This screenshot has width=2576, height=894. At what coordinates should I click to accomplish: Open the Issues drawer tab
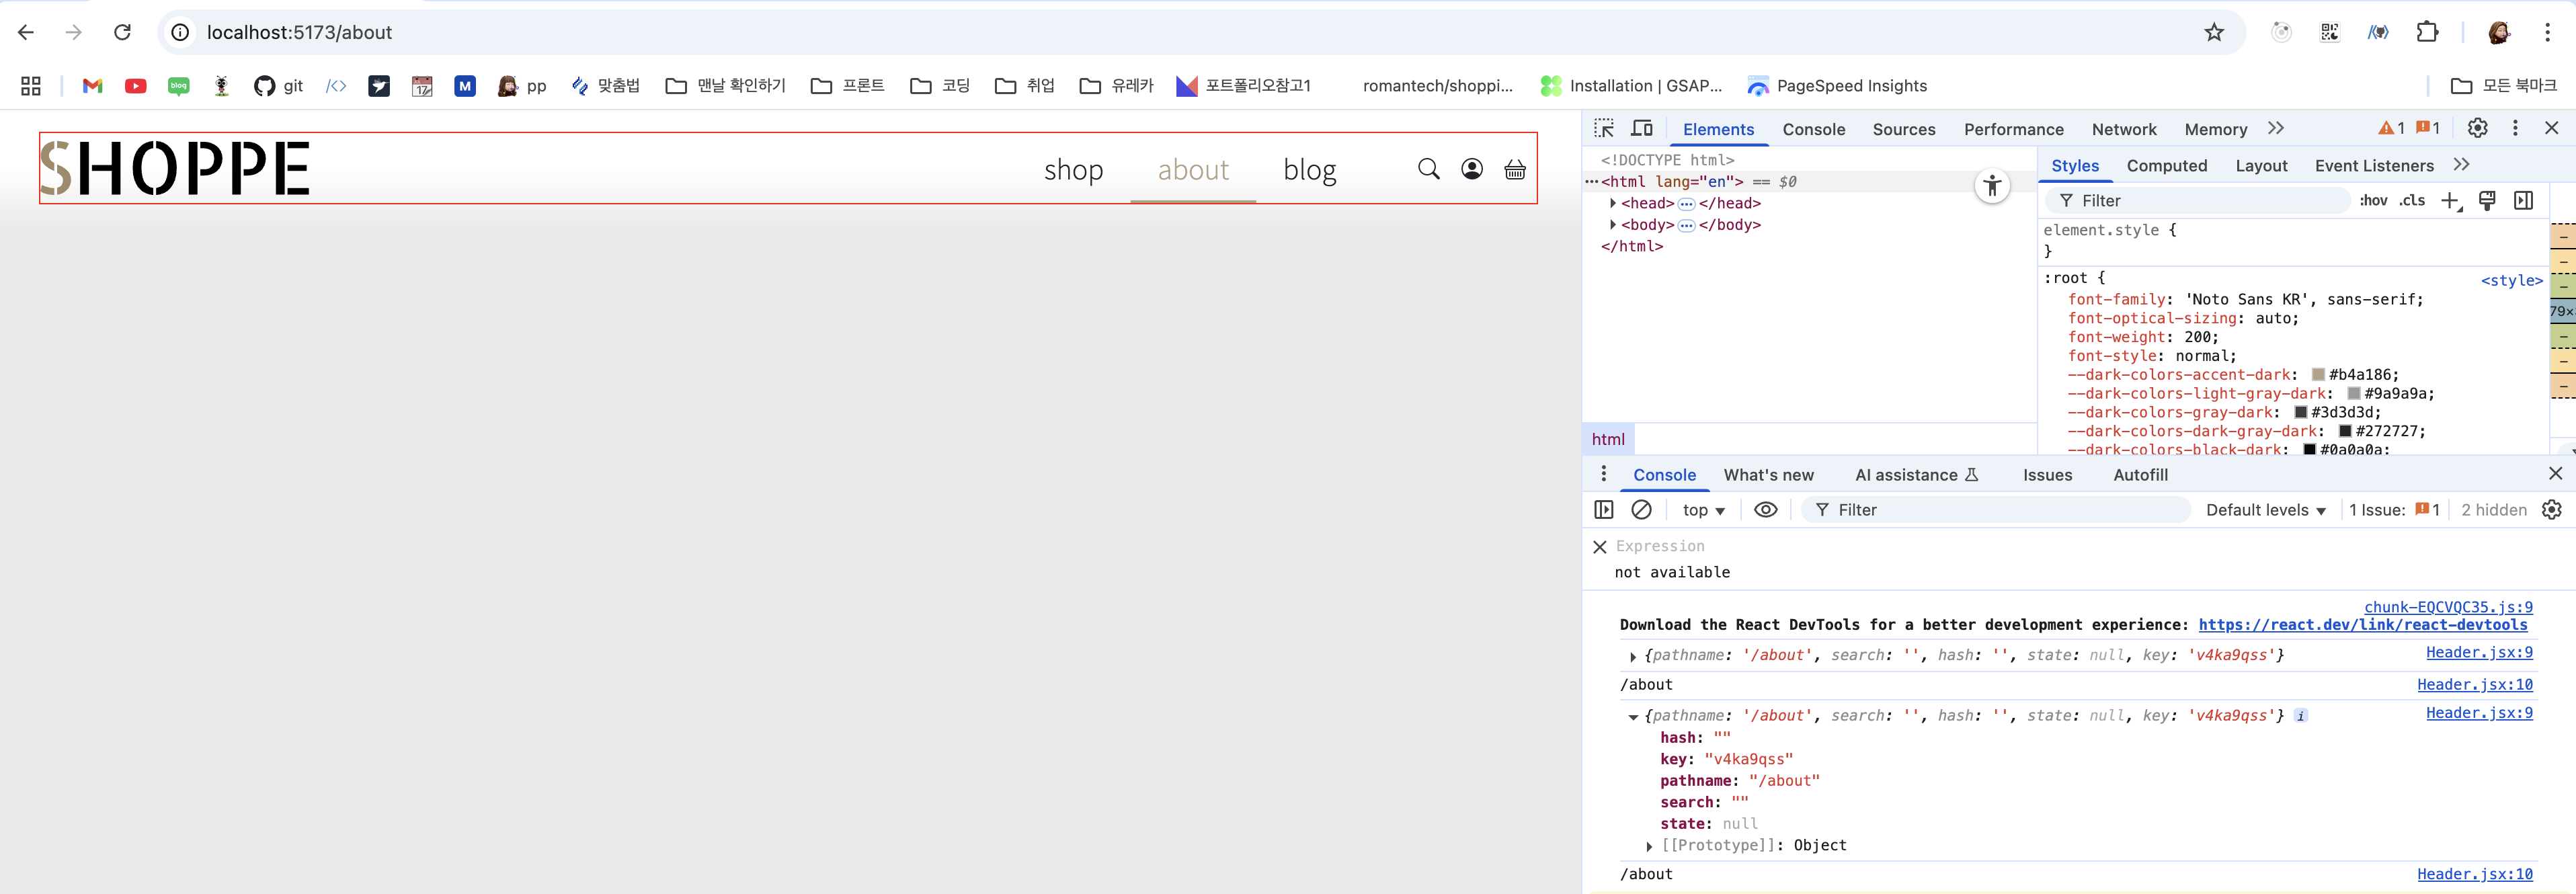[2047, 475]
